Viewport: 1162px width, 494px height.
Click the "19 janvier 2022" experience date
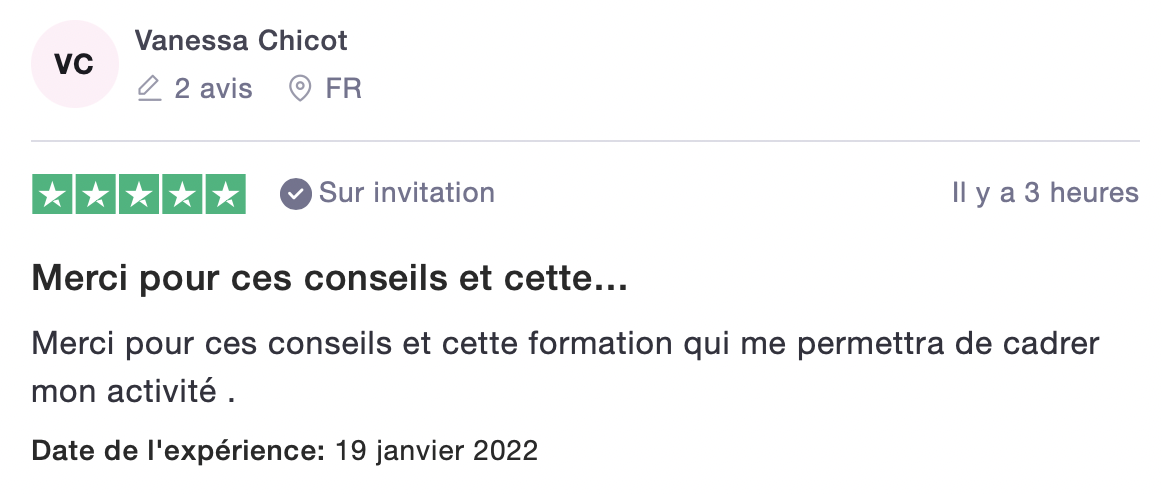437,450
